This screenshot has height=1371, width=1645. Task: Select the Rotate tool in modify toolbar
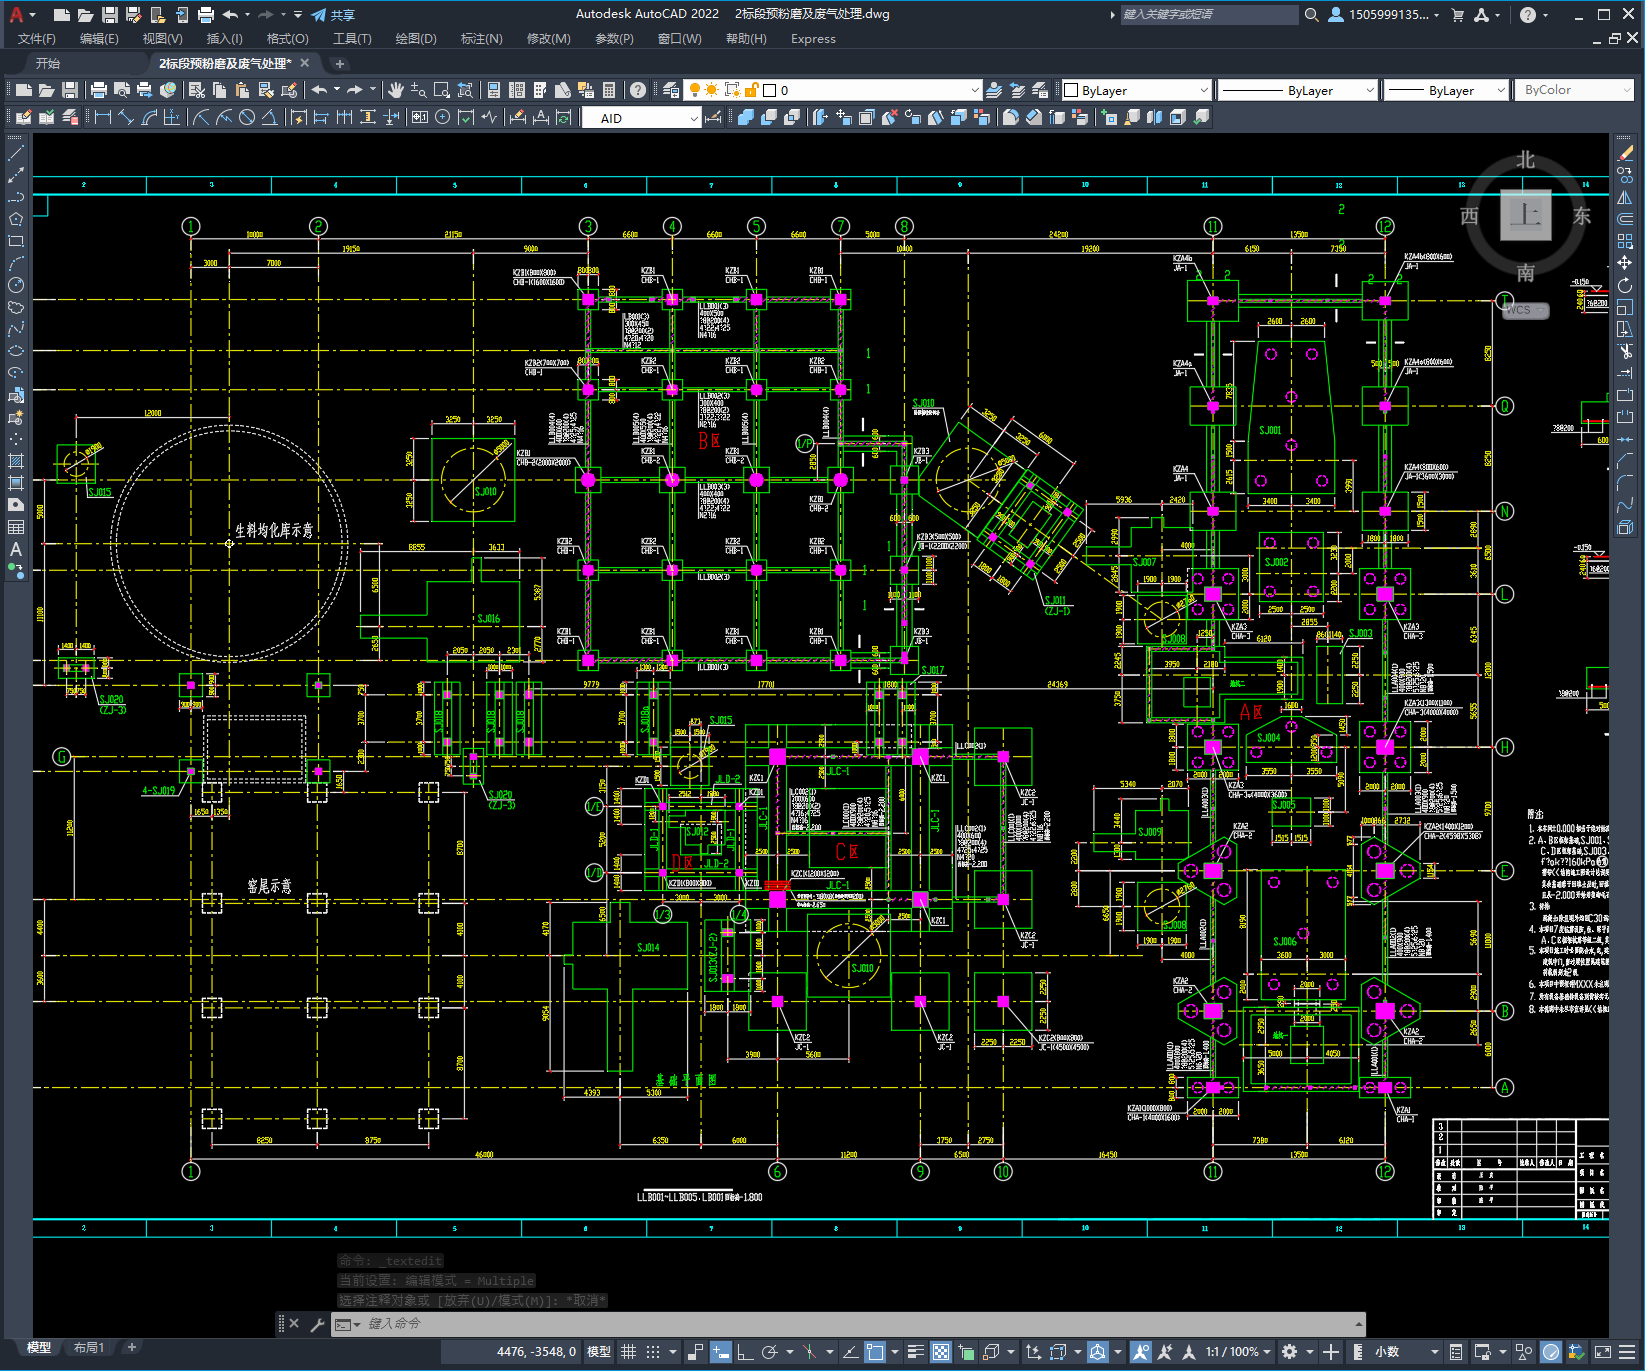1625,285
